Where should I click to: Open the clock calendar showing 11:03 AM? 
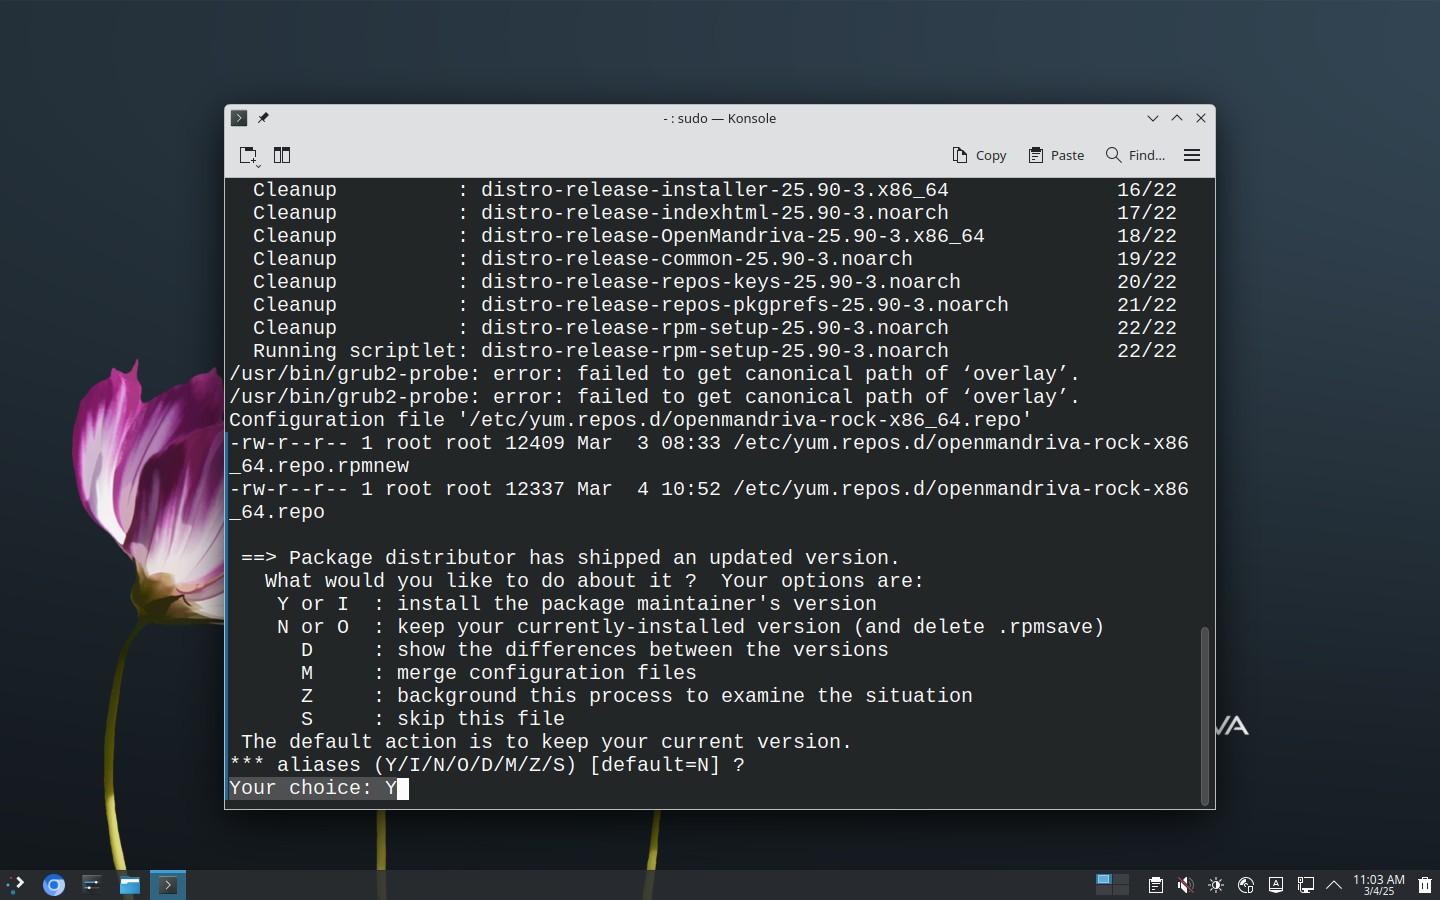pyautogui.click(x=1379, y=885)
